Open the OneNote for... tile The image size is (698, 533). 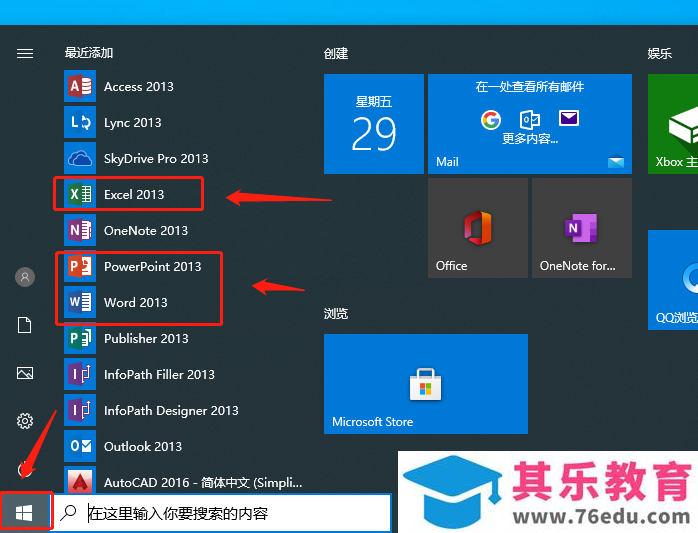[582, 228]
